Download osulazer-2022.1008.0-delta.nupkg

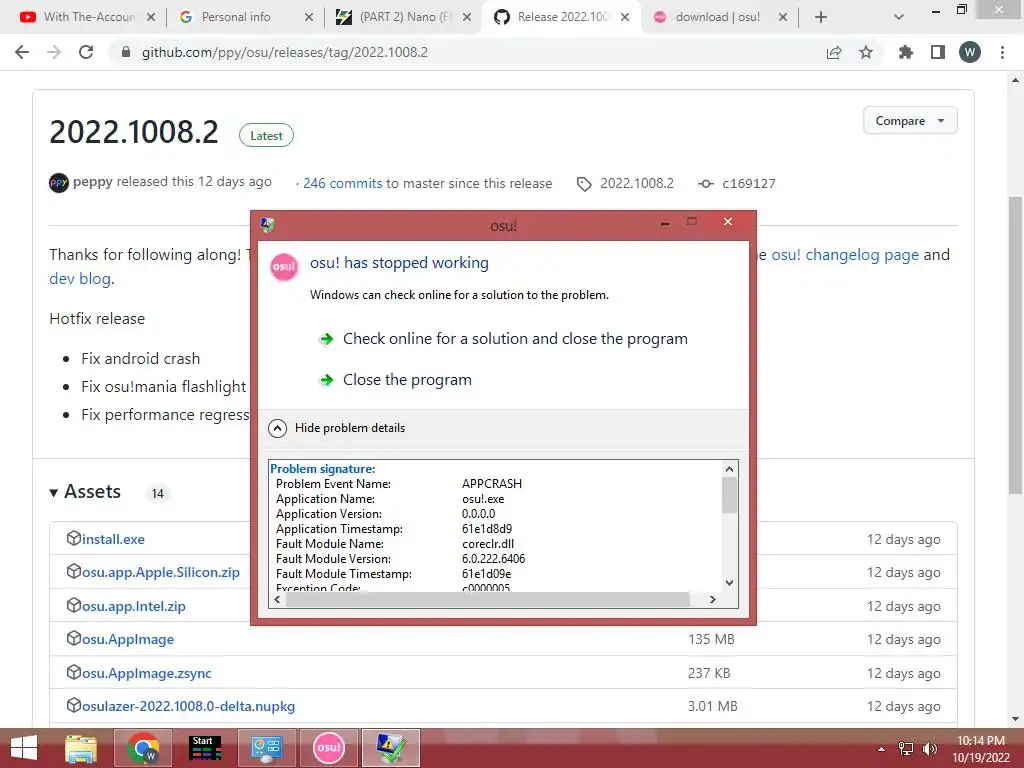188,707
